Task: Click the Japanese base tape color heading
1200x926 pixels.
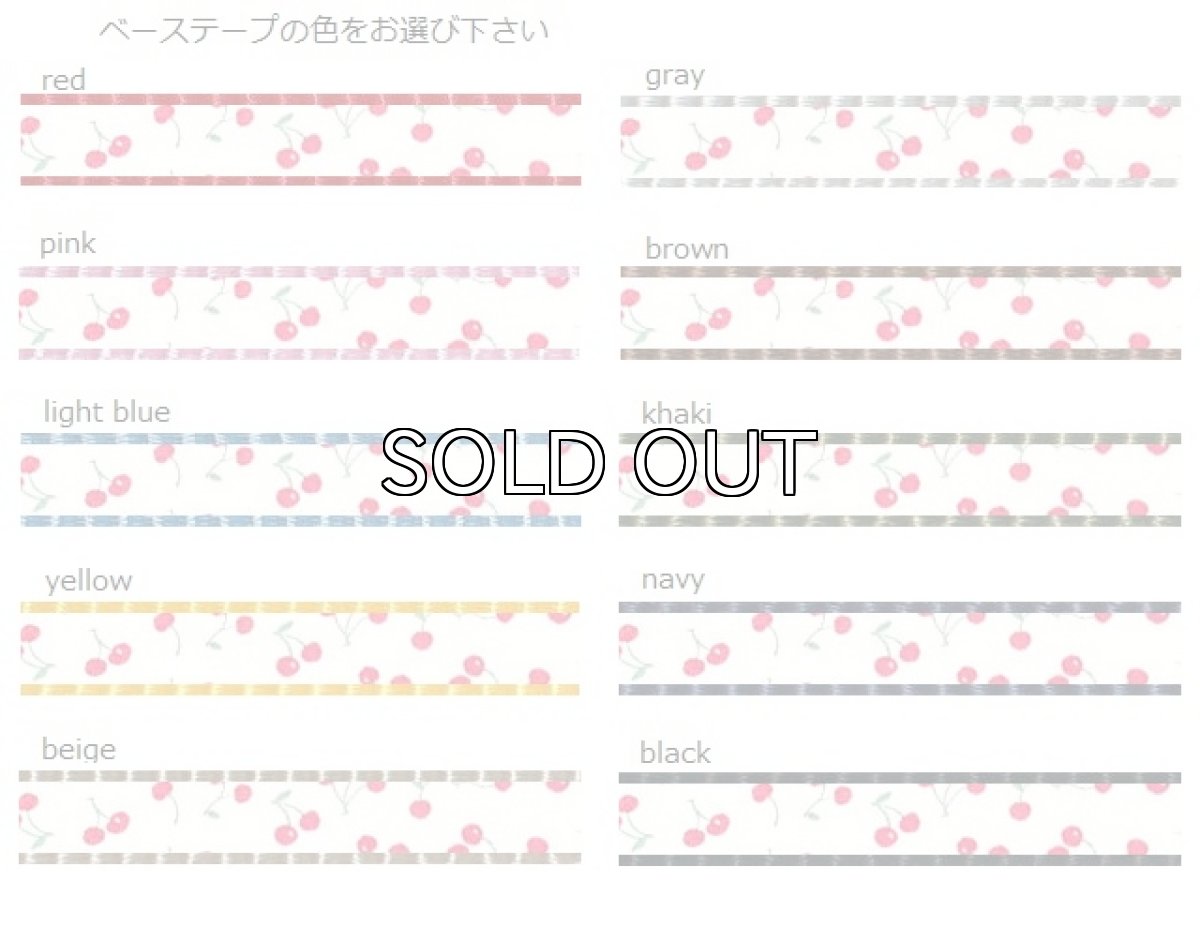Action: click(x=323, y=31)
